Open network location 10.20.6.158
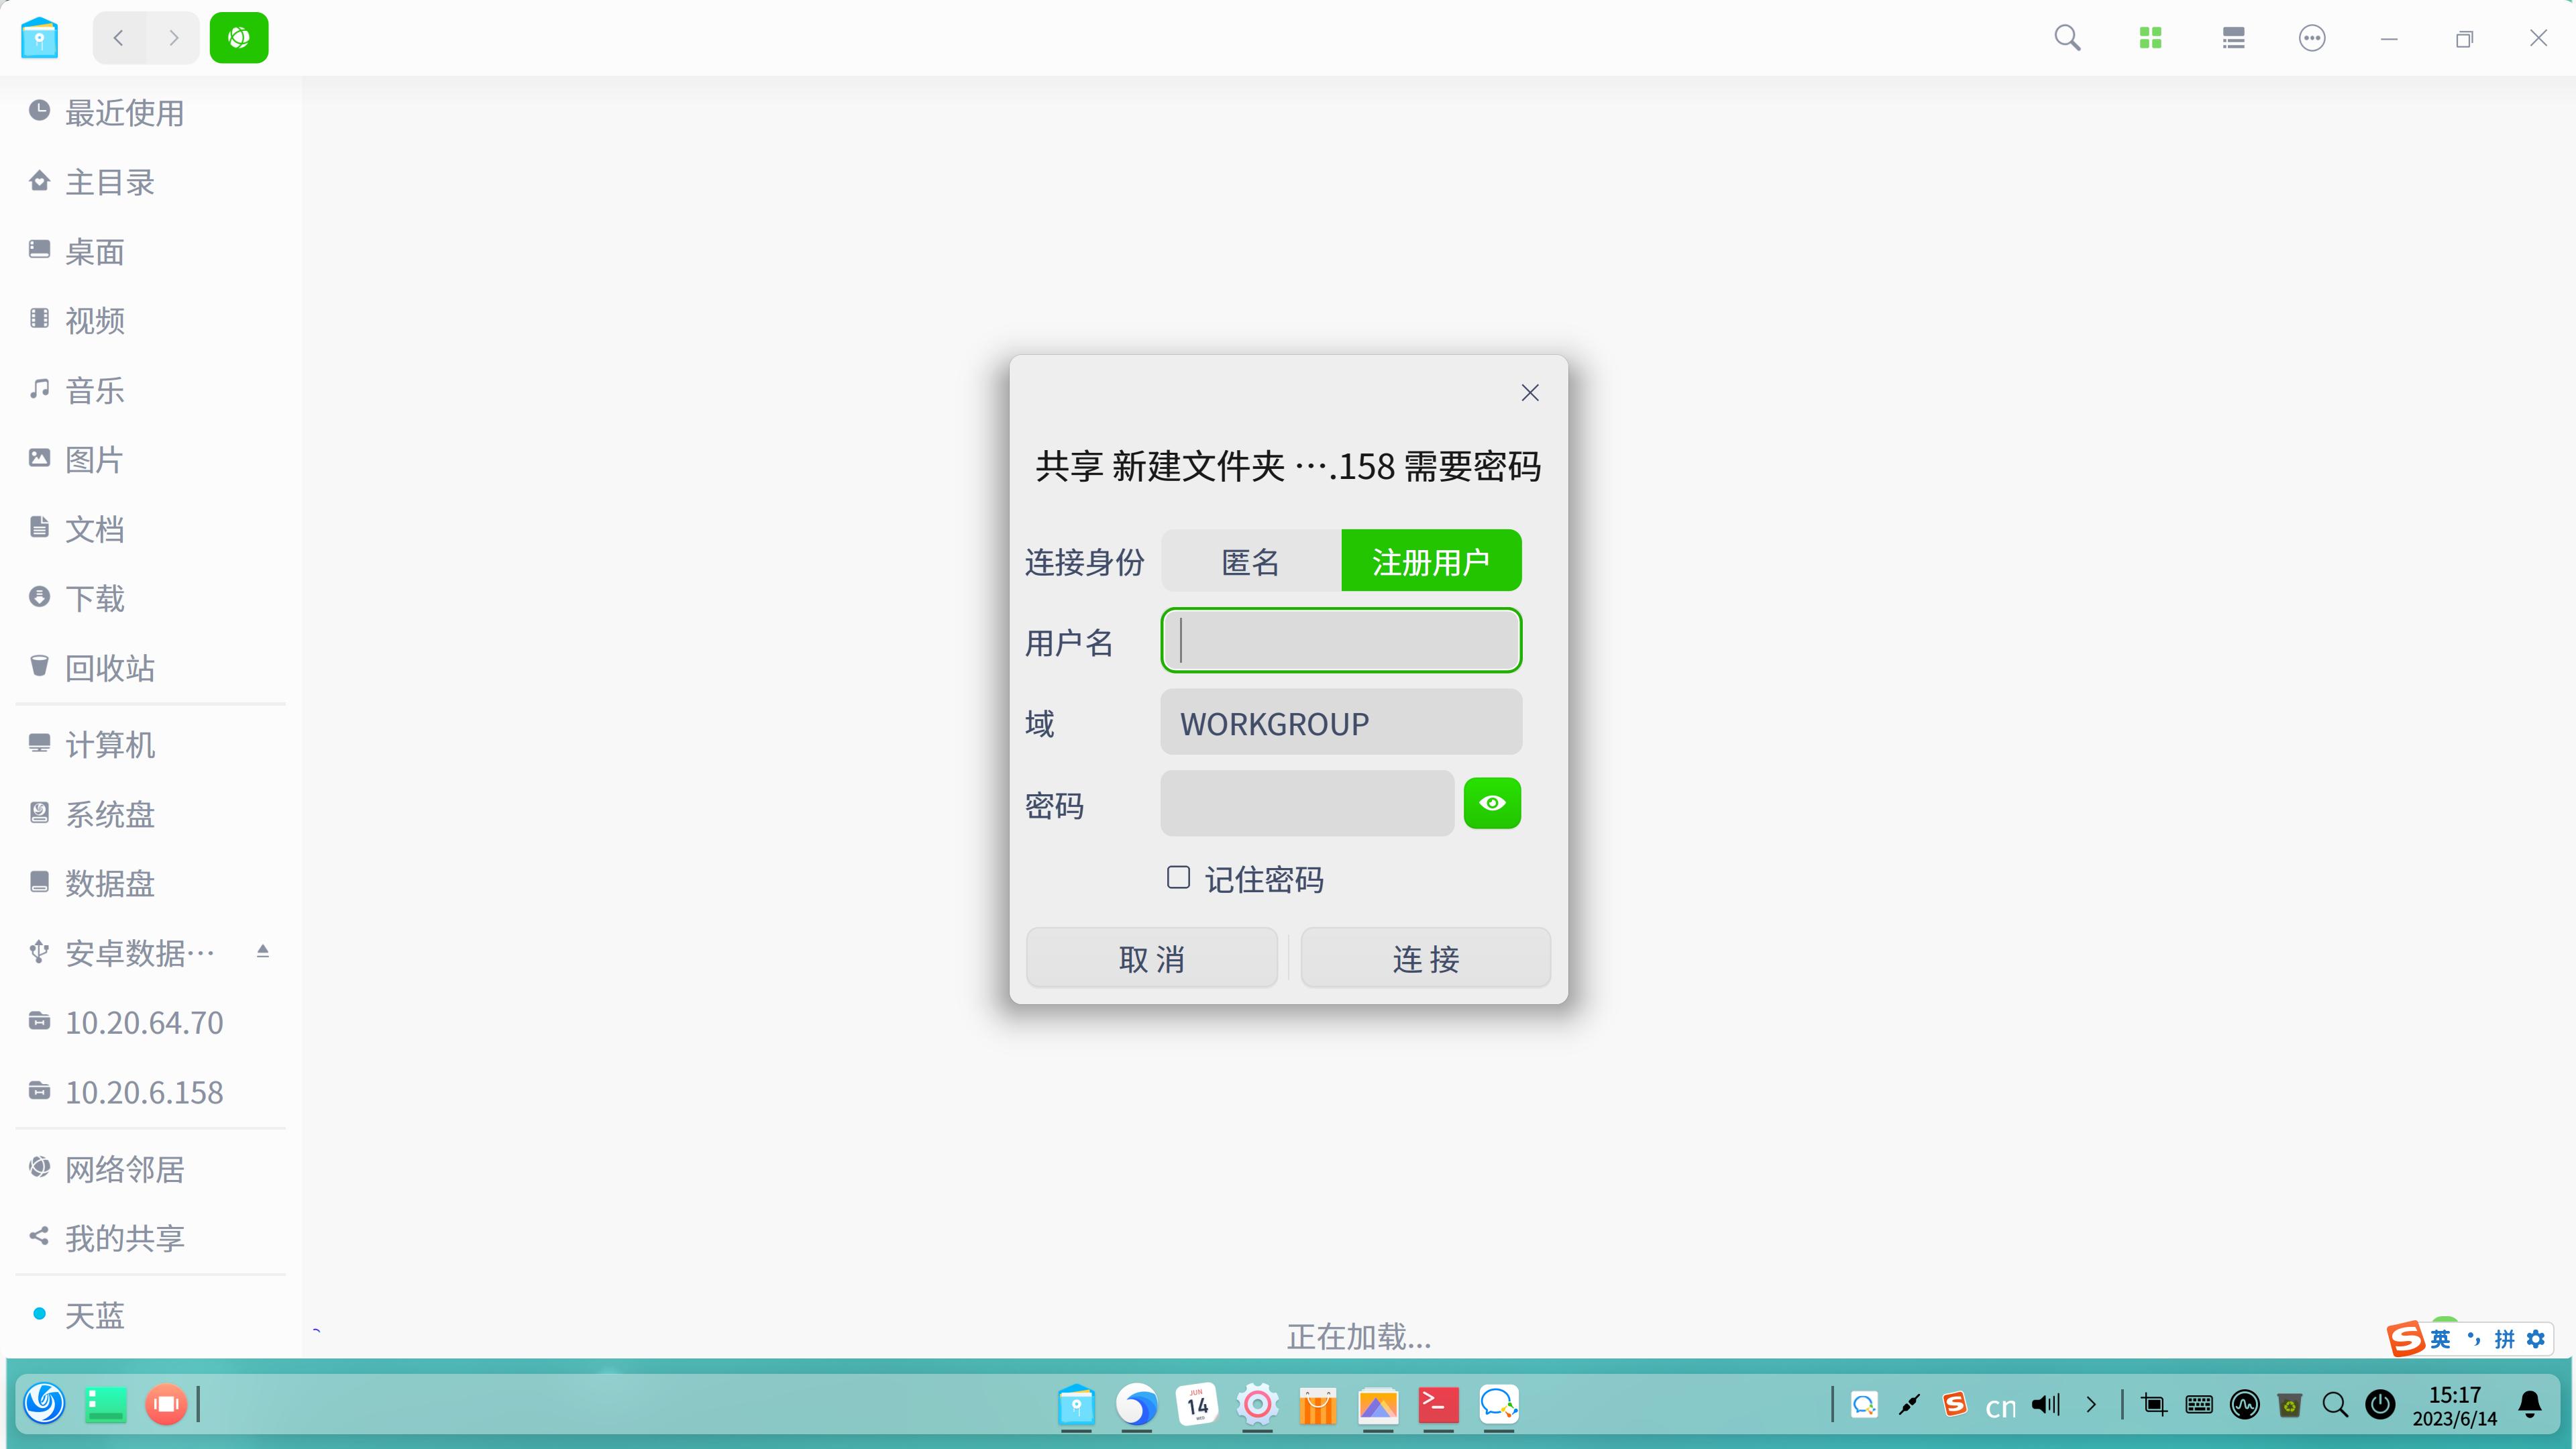This screenshot has height=1449, width=2576. (151, 1092)
